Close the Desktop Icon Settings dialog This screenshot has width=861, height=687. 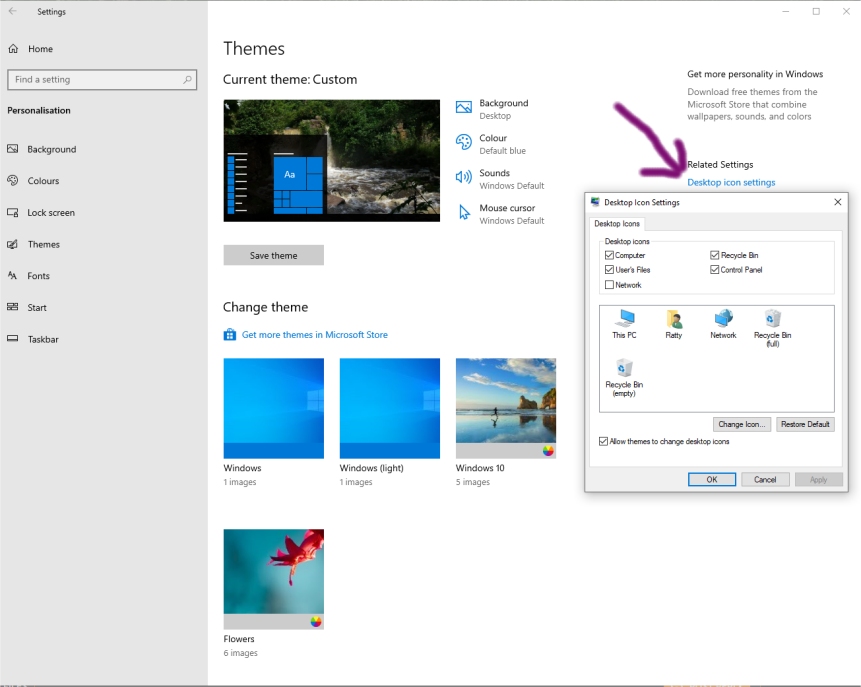tap(838, 202)
